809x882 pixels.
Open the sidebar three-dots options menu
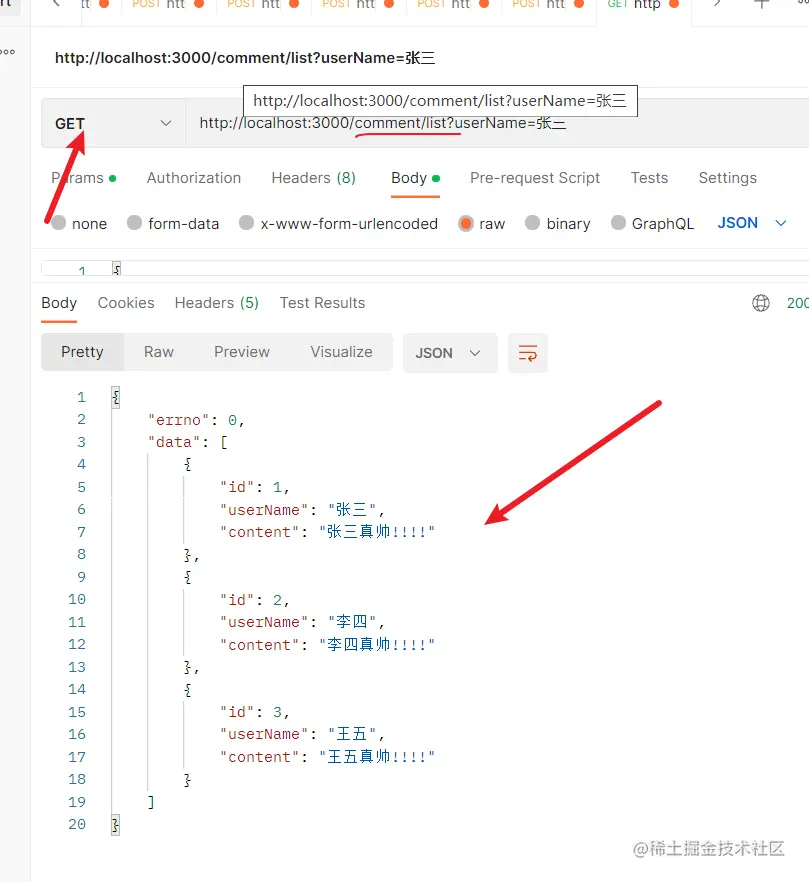click(x=8, y=52)
